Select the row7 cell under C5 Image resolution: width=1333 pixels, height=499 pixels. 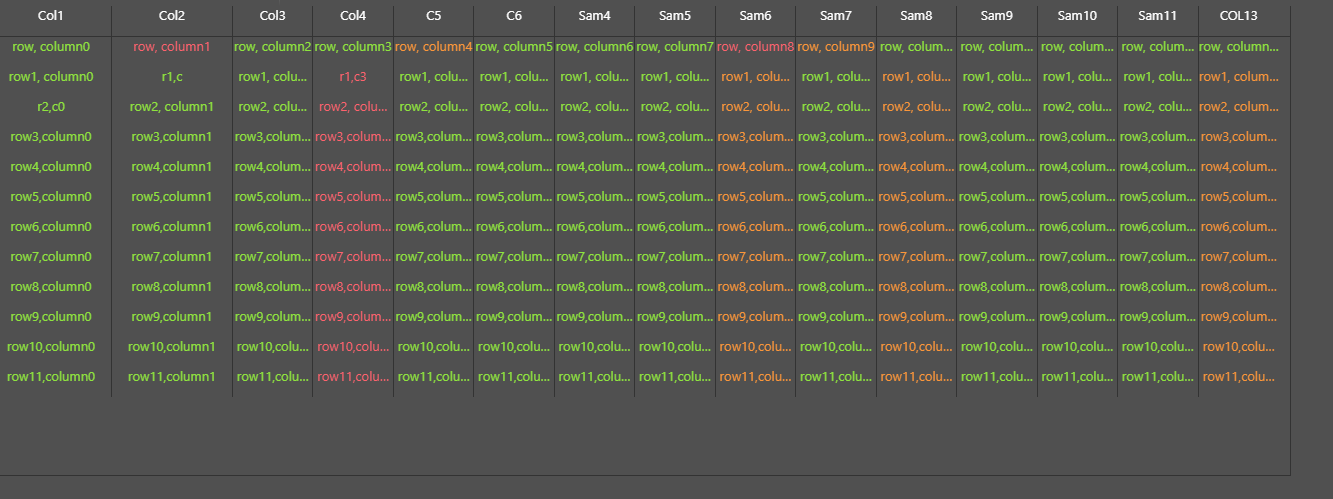(x=433, y=257)
